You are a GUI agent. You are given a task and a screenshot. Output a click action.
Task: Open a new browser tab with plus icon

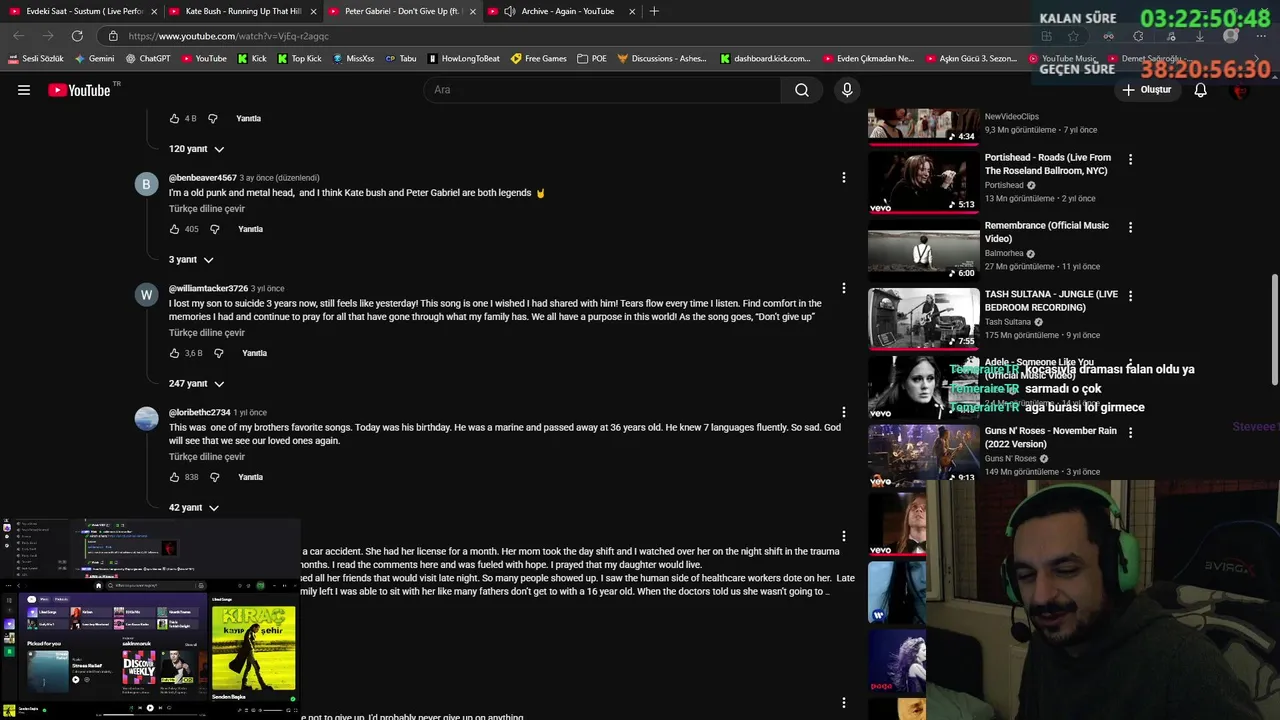[654, 11]
